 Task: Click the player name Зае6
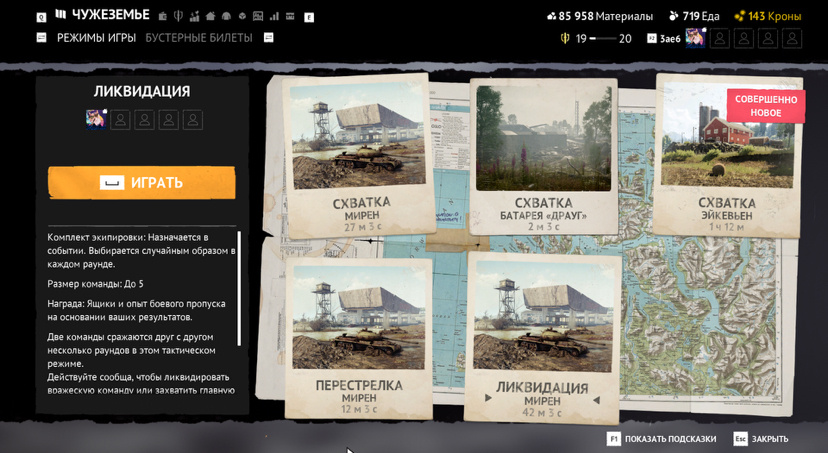pos(670,39)
